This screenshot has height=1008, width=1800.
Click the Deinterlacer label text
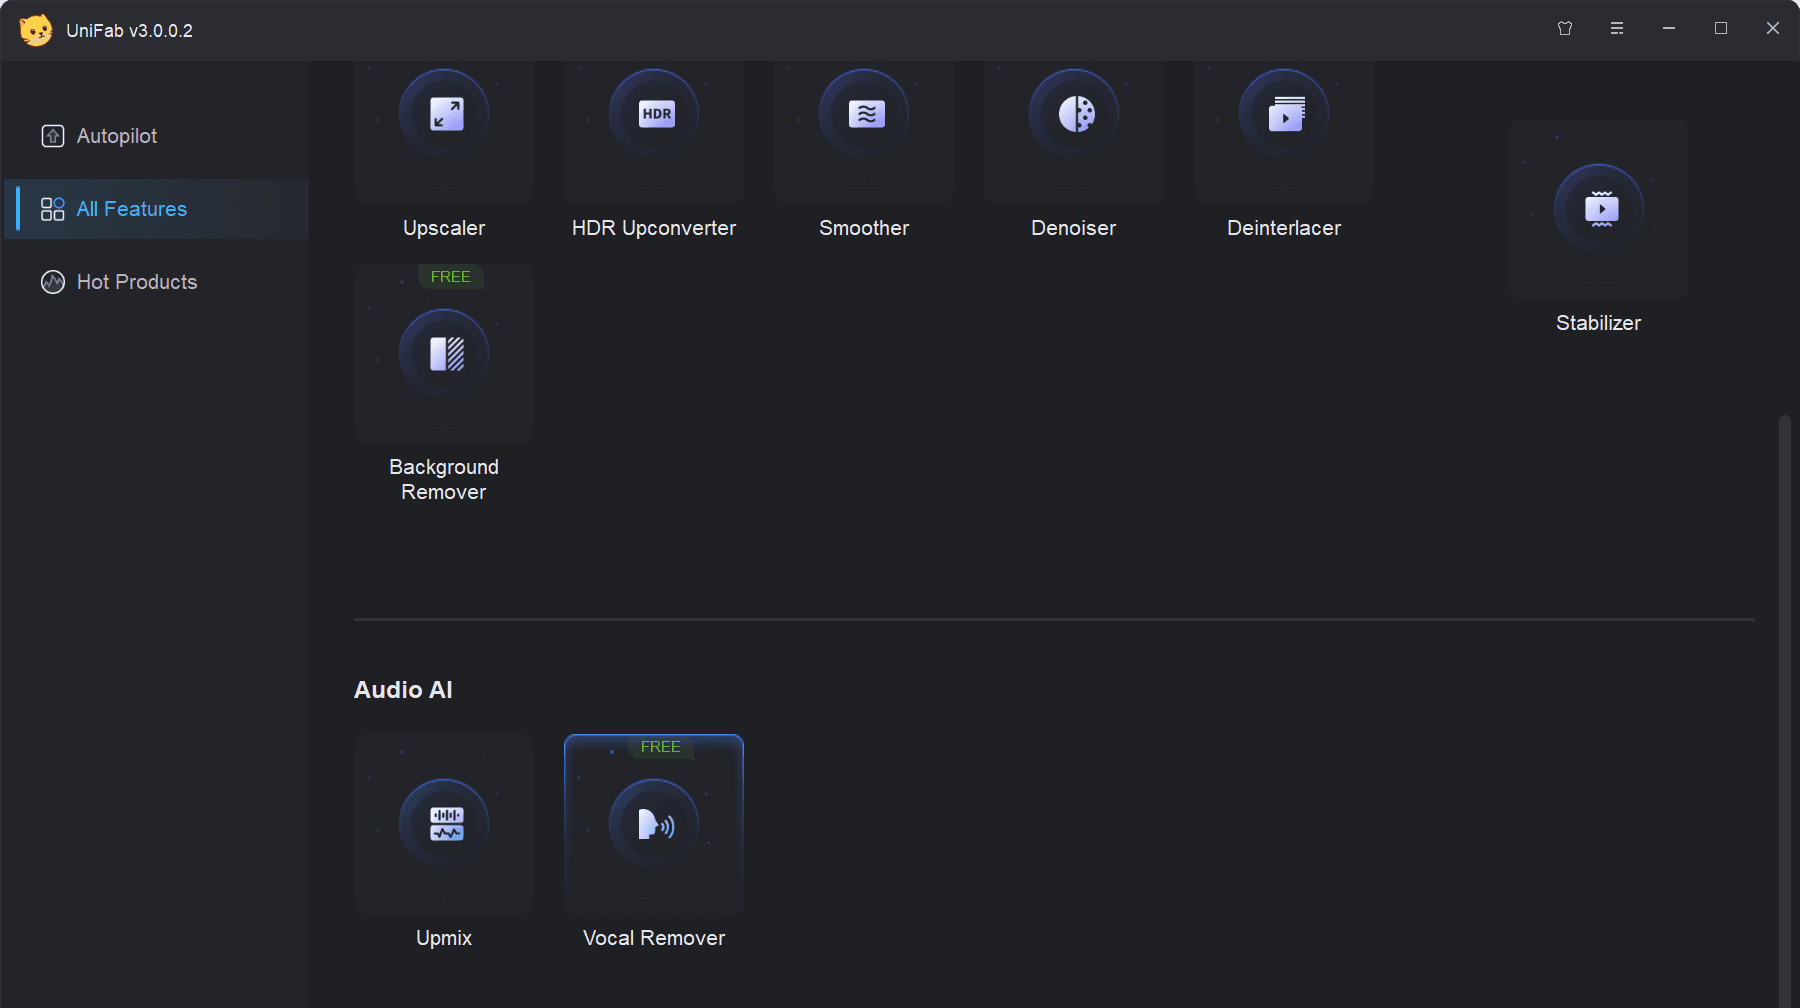[x=1284, y=228]
